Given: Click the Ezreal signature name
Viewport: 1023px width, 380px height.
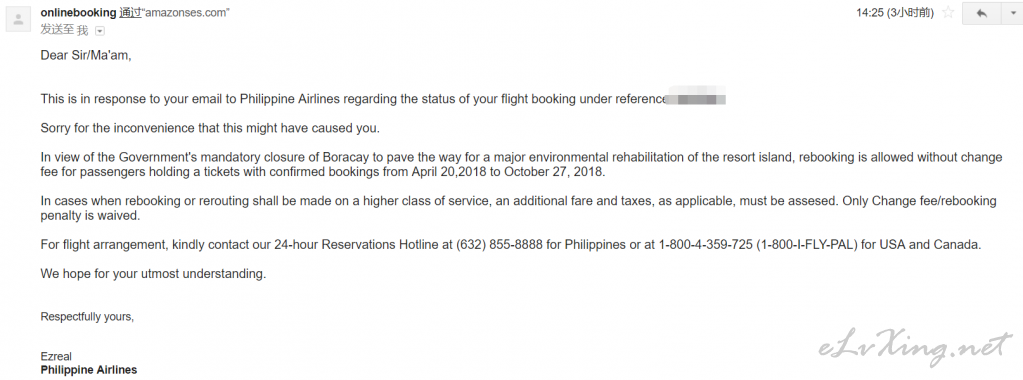Looking at the screenshot, I should click(x=56, y=356).
